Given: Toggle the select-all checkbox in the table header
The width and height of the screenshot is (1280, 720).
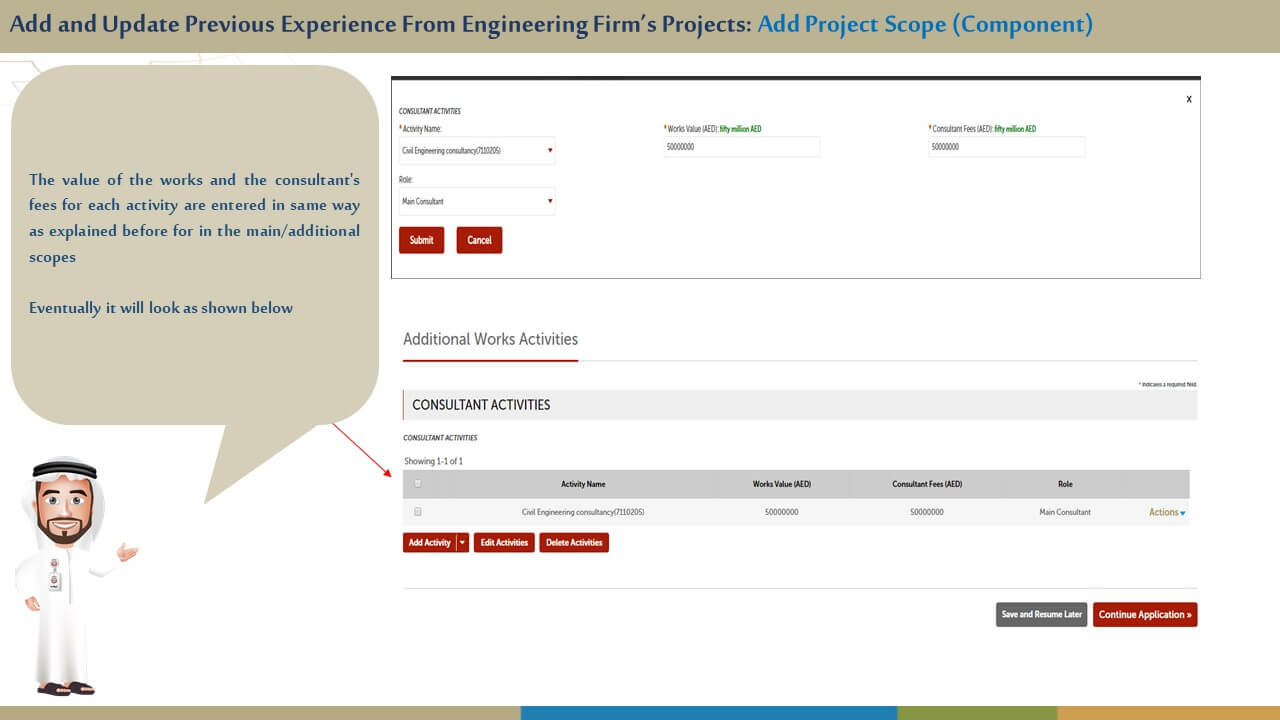Looking at the screenshot, I should pos(418,484).
